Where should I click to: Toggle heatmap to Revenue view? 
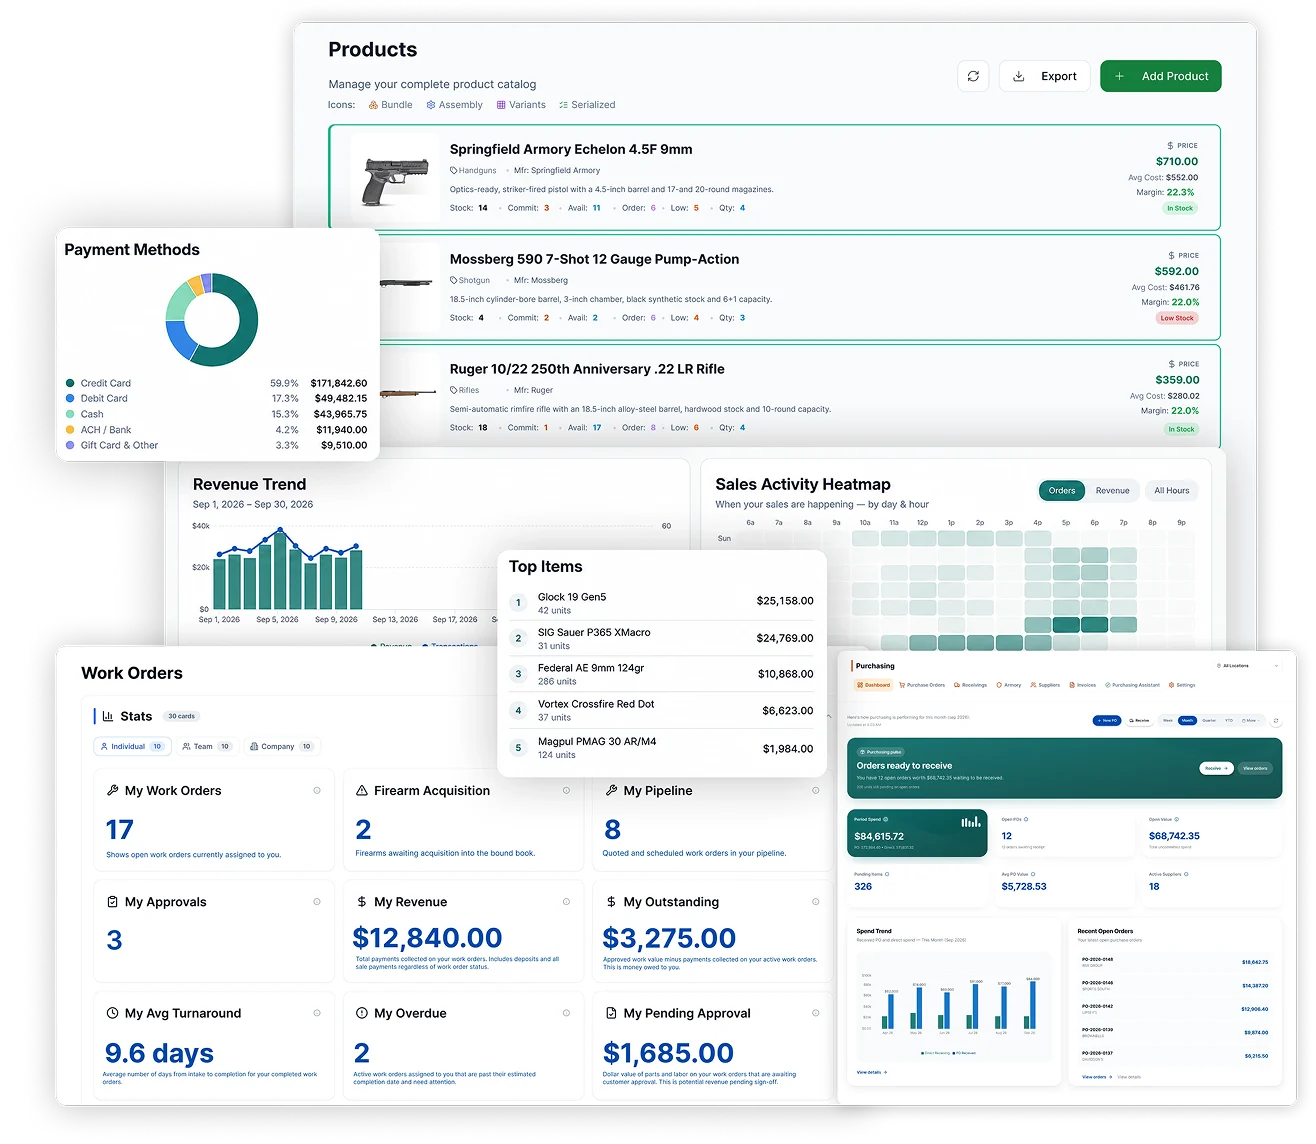[x=1112, y=491]
